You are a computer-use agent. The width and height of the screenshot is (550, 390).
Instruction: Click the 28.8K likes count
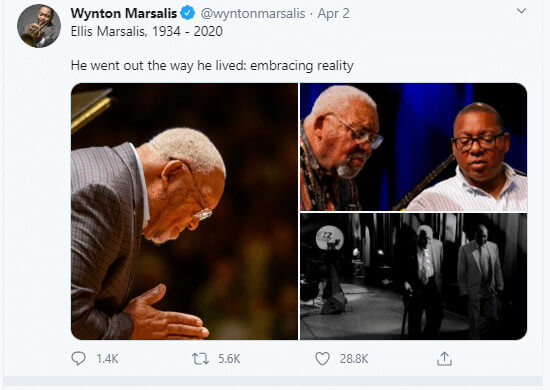coord(354,359)
